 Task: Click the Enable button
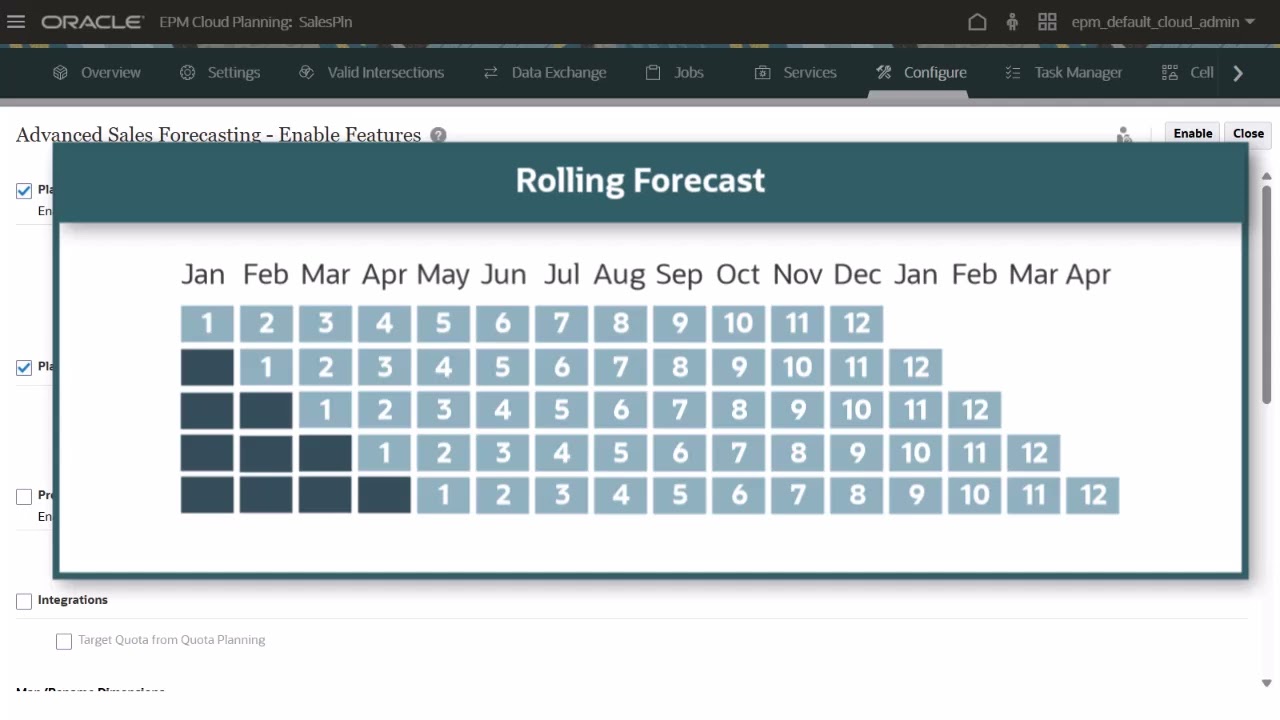pos(1193,133)
